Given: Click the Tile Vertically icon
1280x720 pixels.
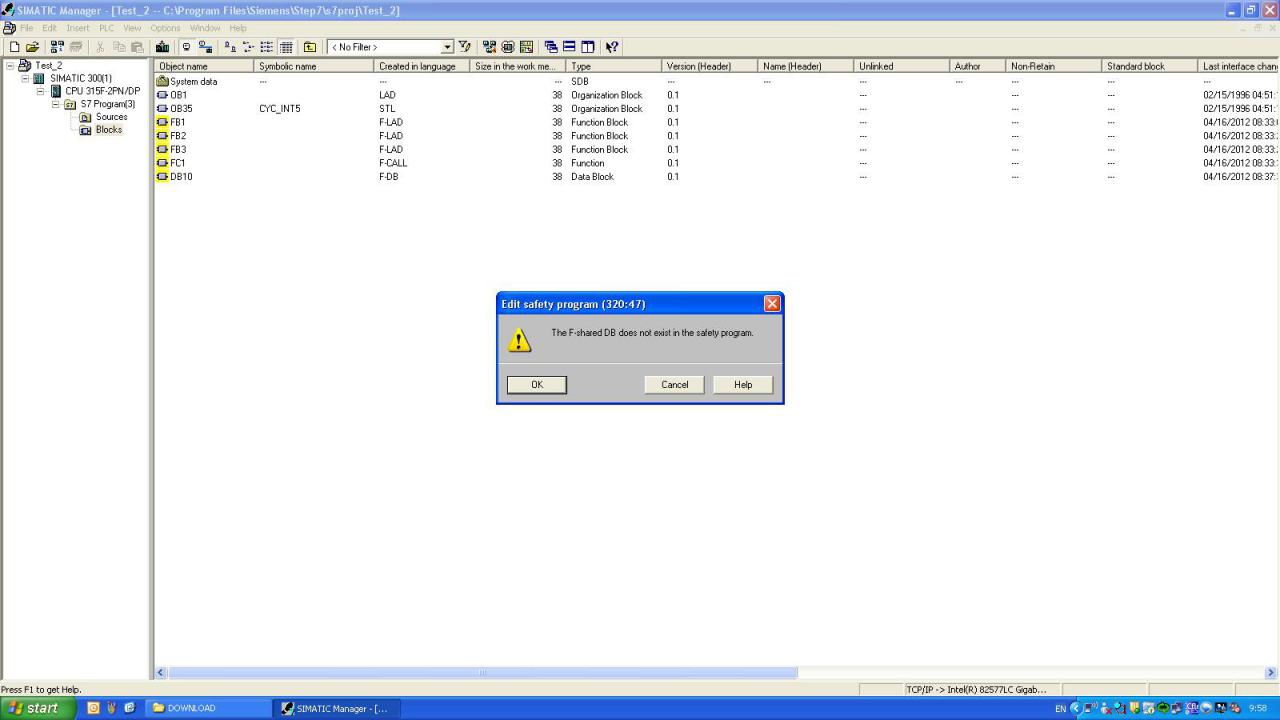Looking at the screenshot, I should 587,47.
